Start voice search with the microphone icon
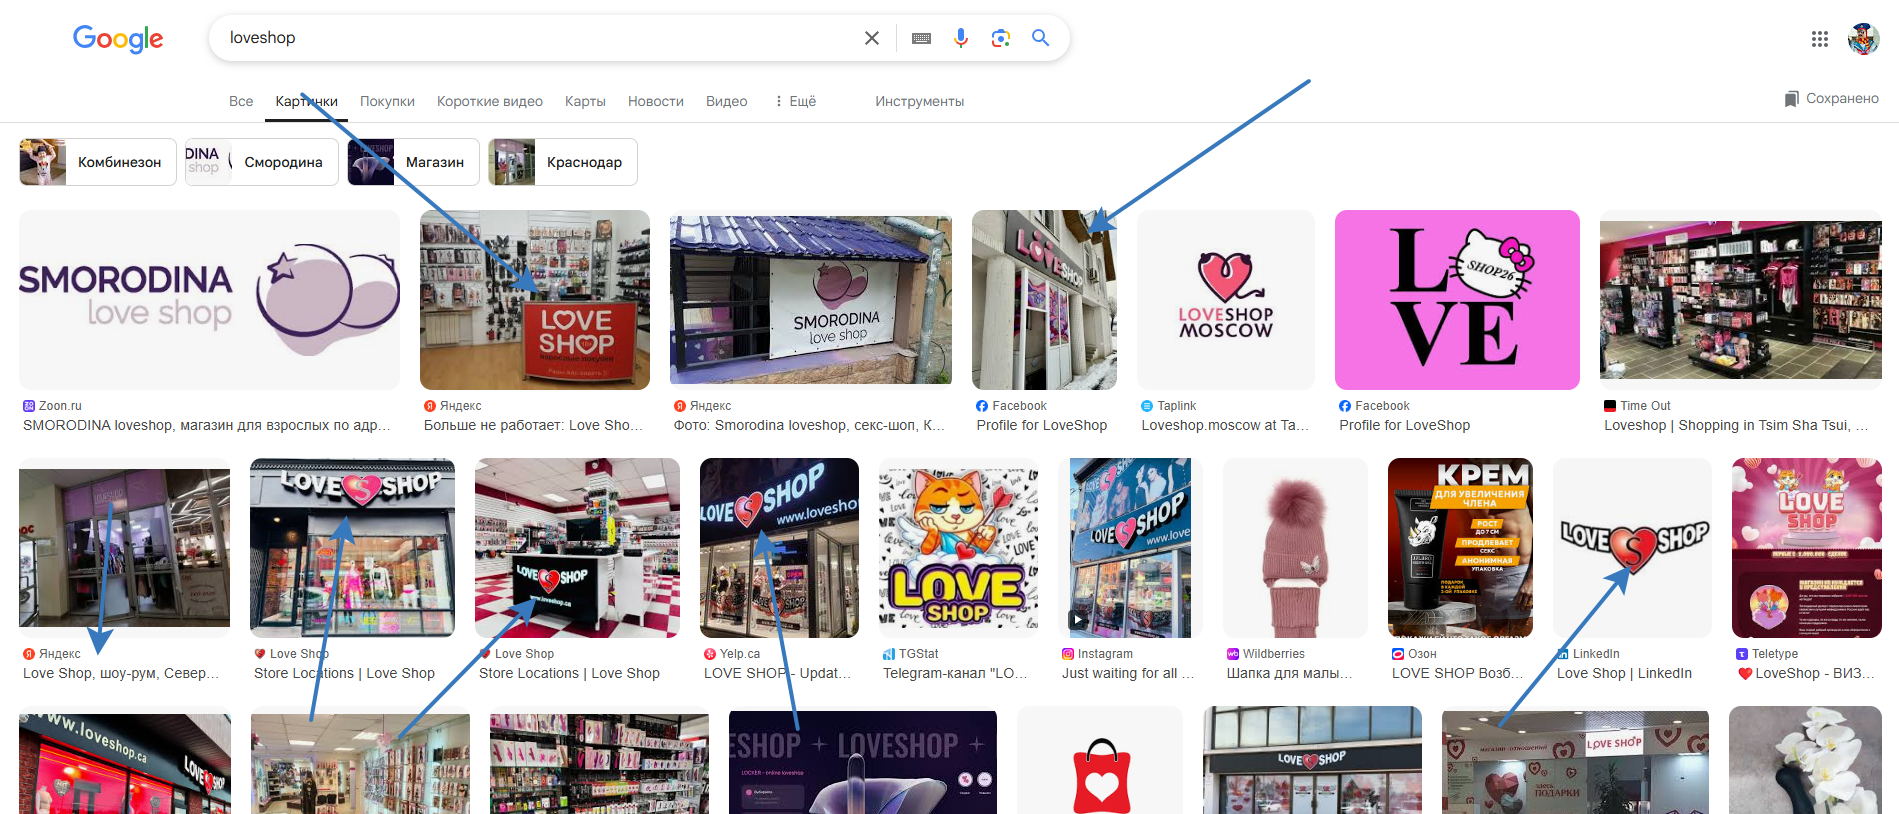The image size is (1899, 814). 961,38
